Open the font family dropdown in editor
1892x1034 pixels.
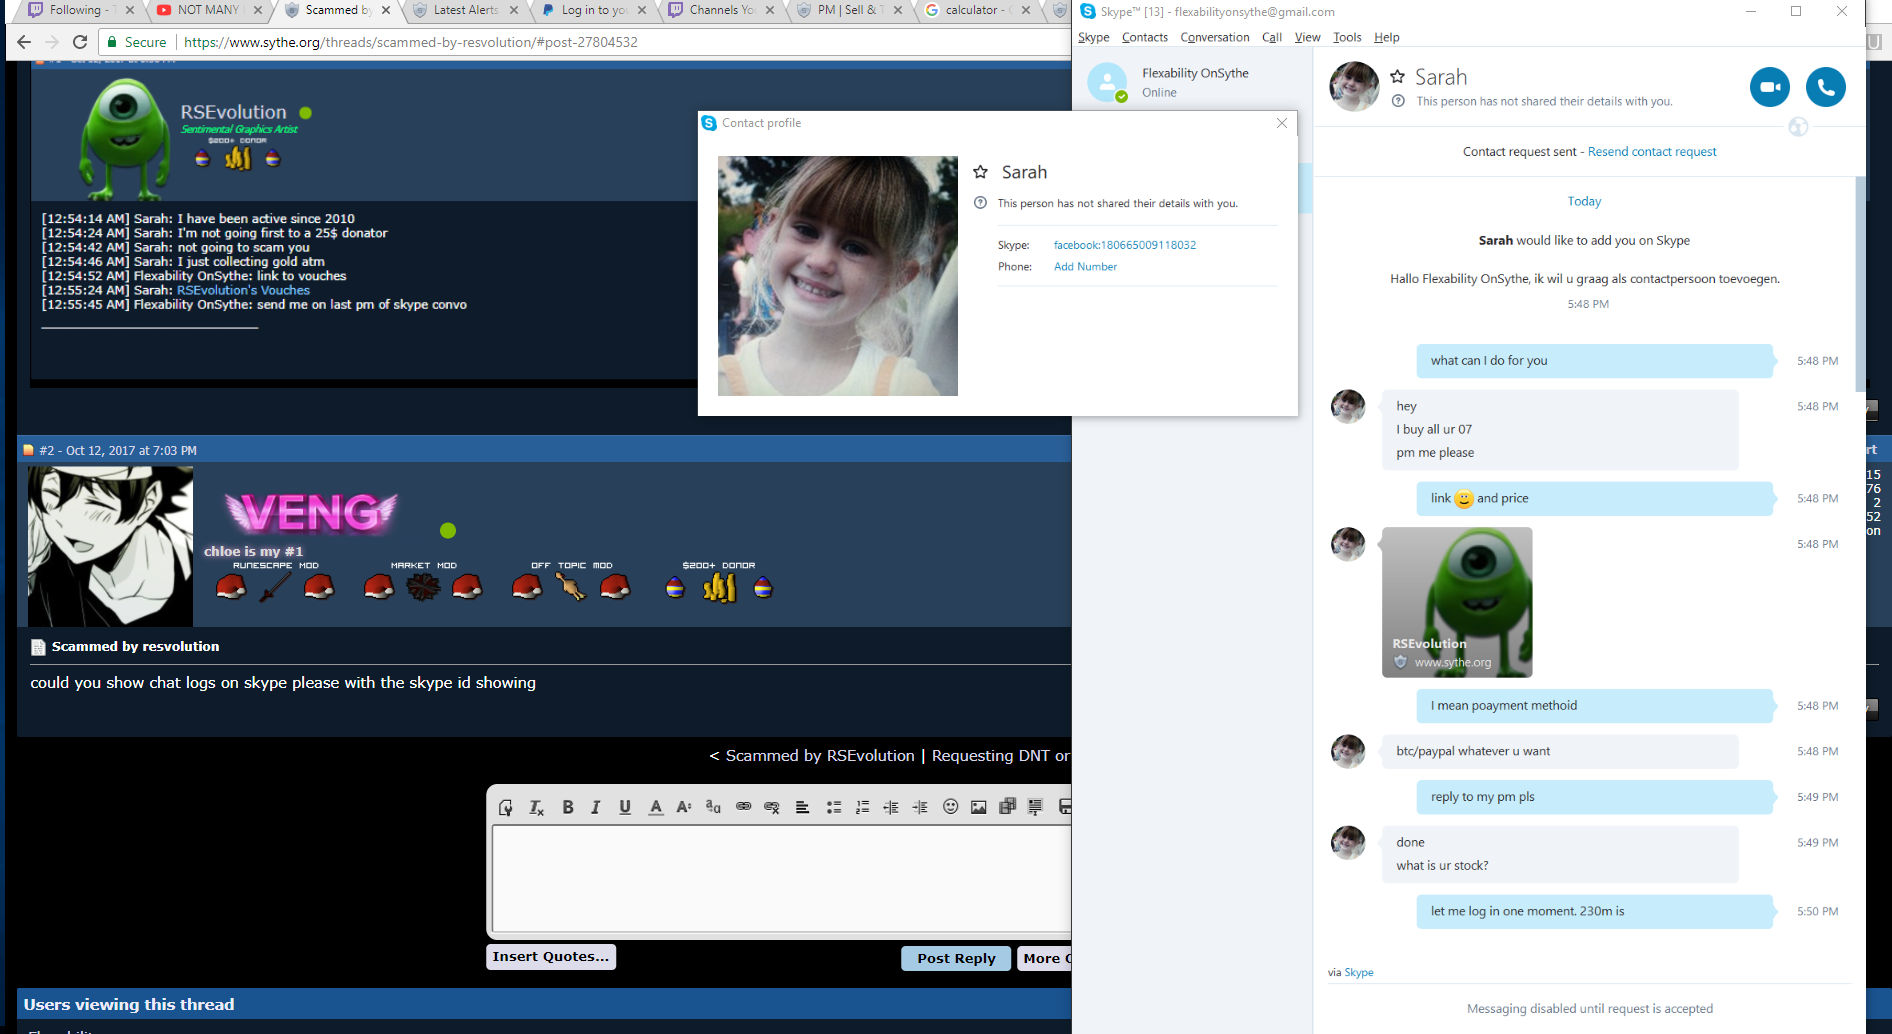point(713,807)
